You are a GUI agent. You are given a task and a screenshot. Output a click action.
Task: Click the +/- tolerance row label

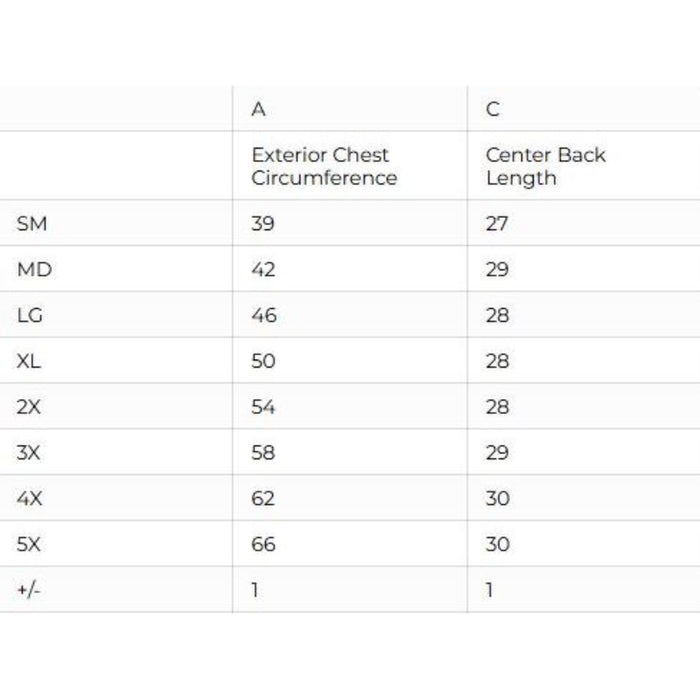point(29,590)
